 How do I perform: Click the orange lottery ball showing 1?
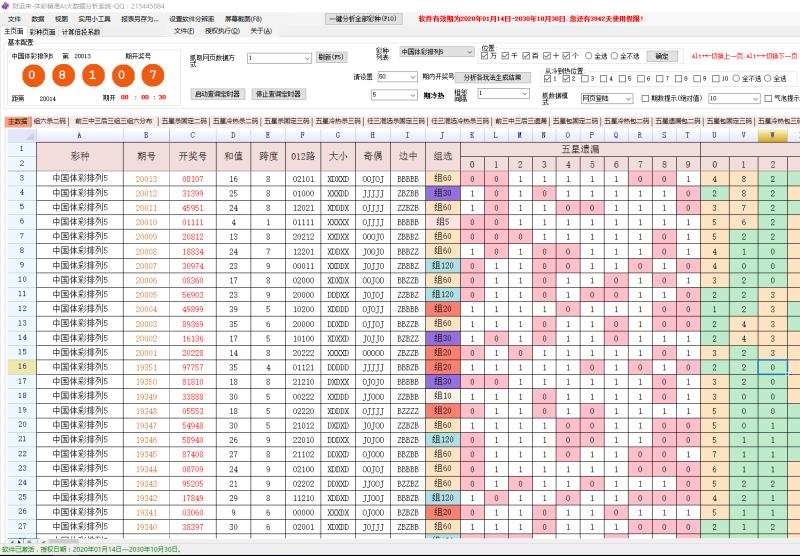click(x=92, y=75)
